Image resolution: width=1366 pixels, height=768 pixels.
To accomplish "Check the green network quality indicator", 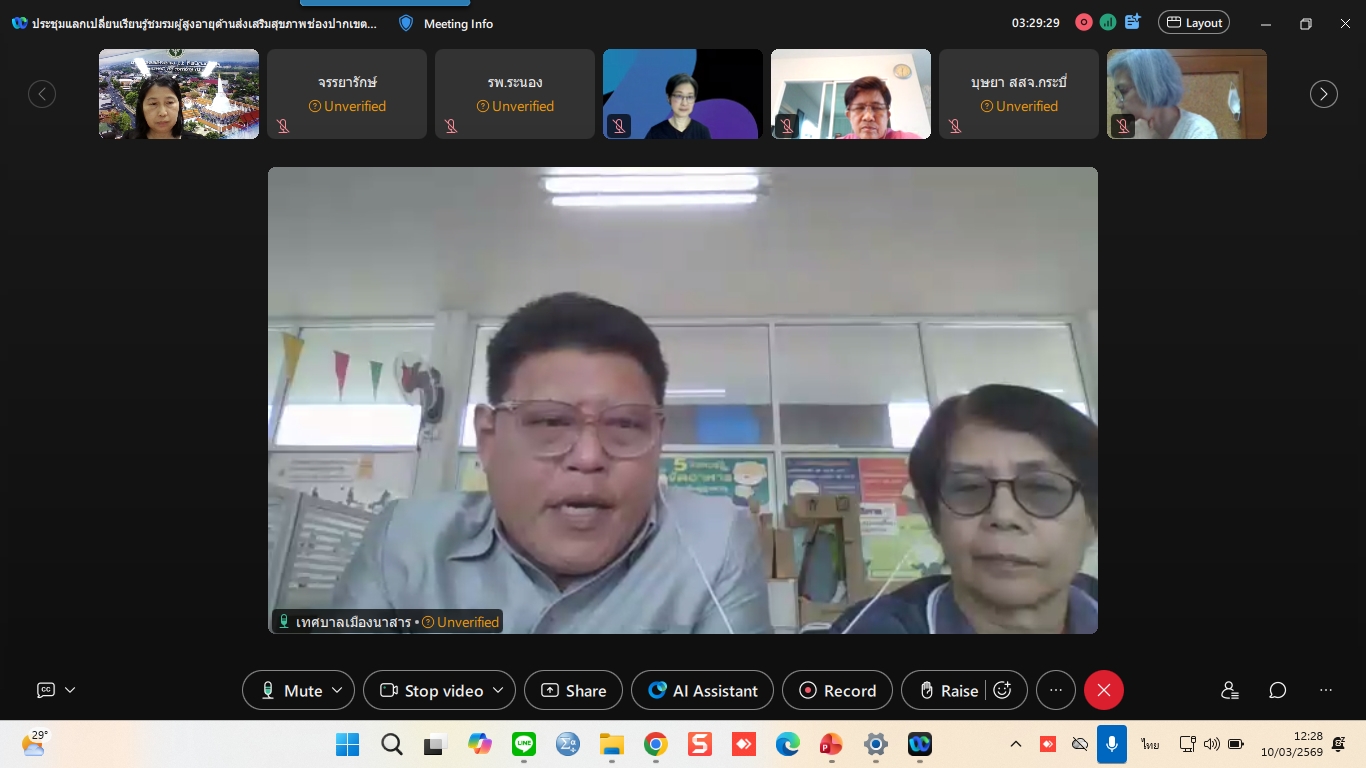I will [x=1108, y=22].
